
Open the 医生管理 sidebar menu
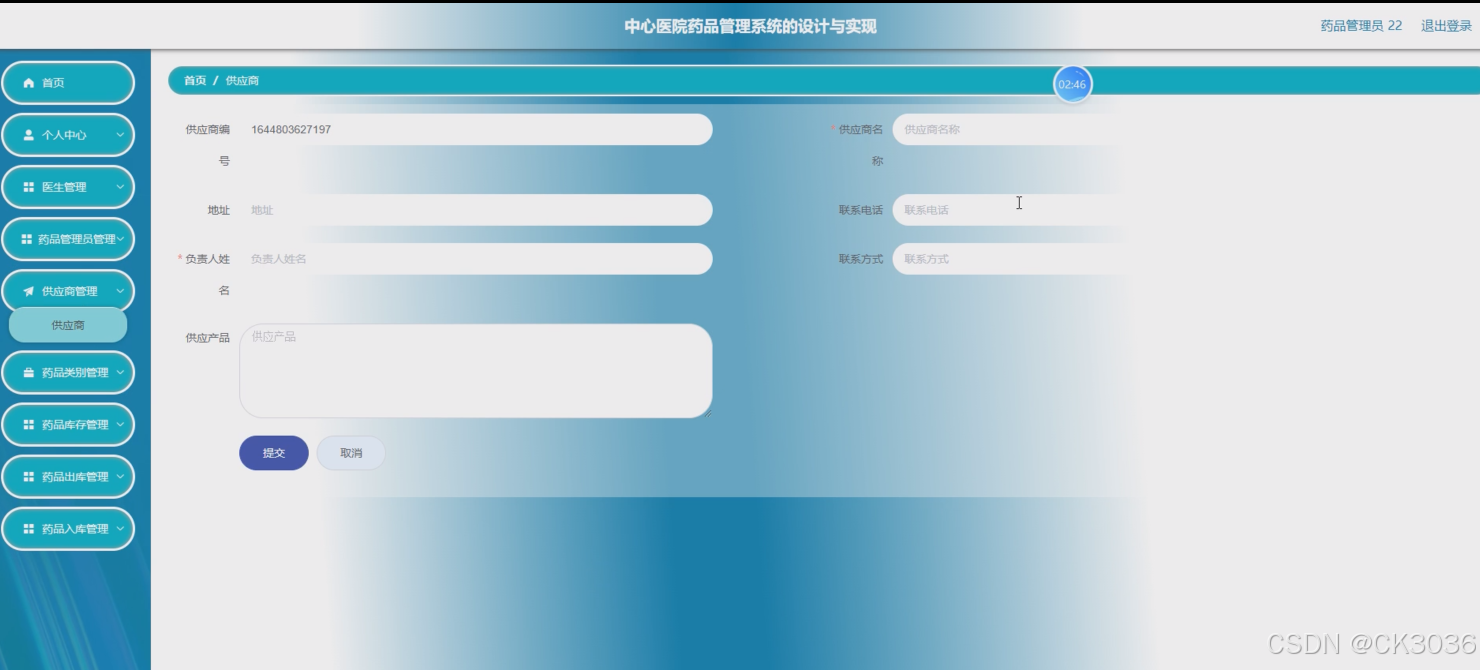tap(68, 187)
